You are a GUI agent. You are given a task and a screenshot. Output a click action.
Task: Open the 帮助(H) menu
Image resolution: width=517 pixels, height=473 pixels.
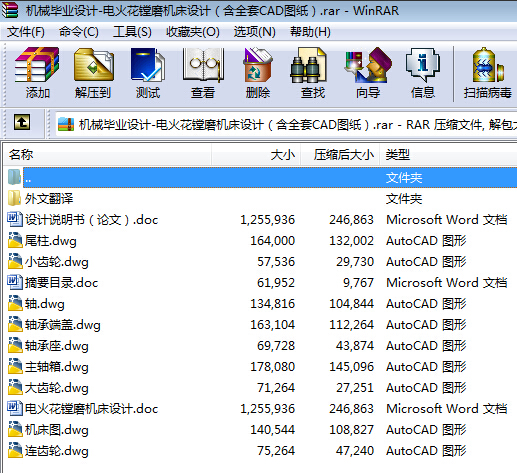(x=310, y=32)
